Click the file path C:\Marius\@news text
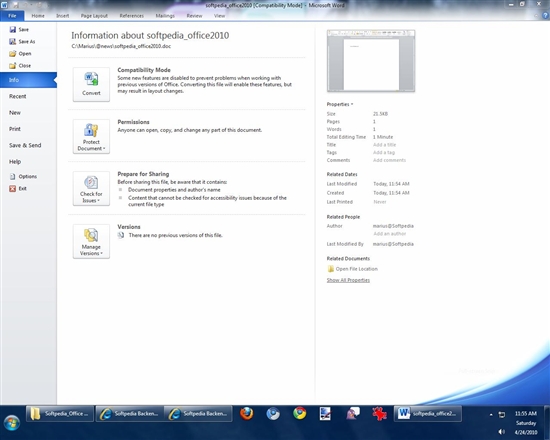This screenshot has width=550, height=440. [121, 46]
